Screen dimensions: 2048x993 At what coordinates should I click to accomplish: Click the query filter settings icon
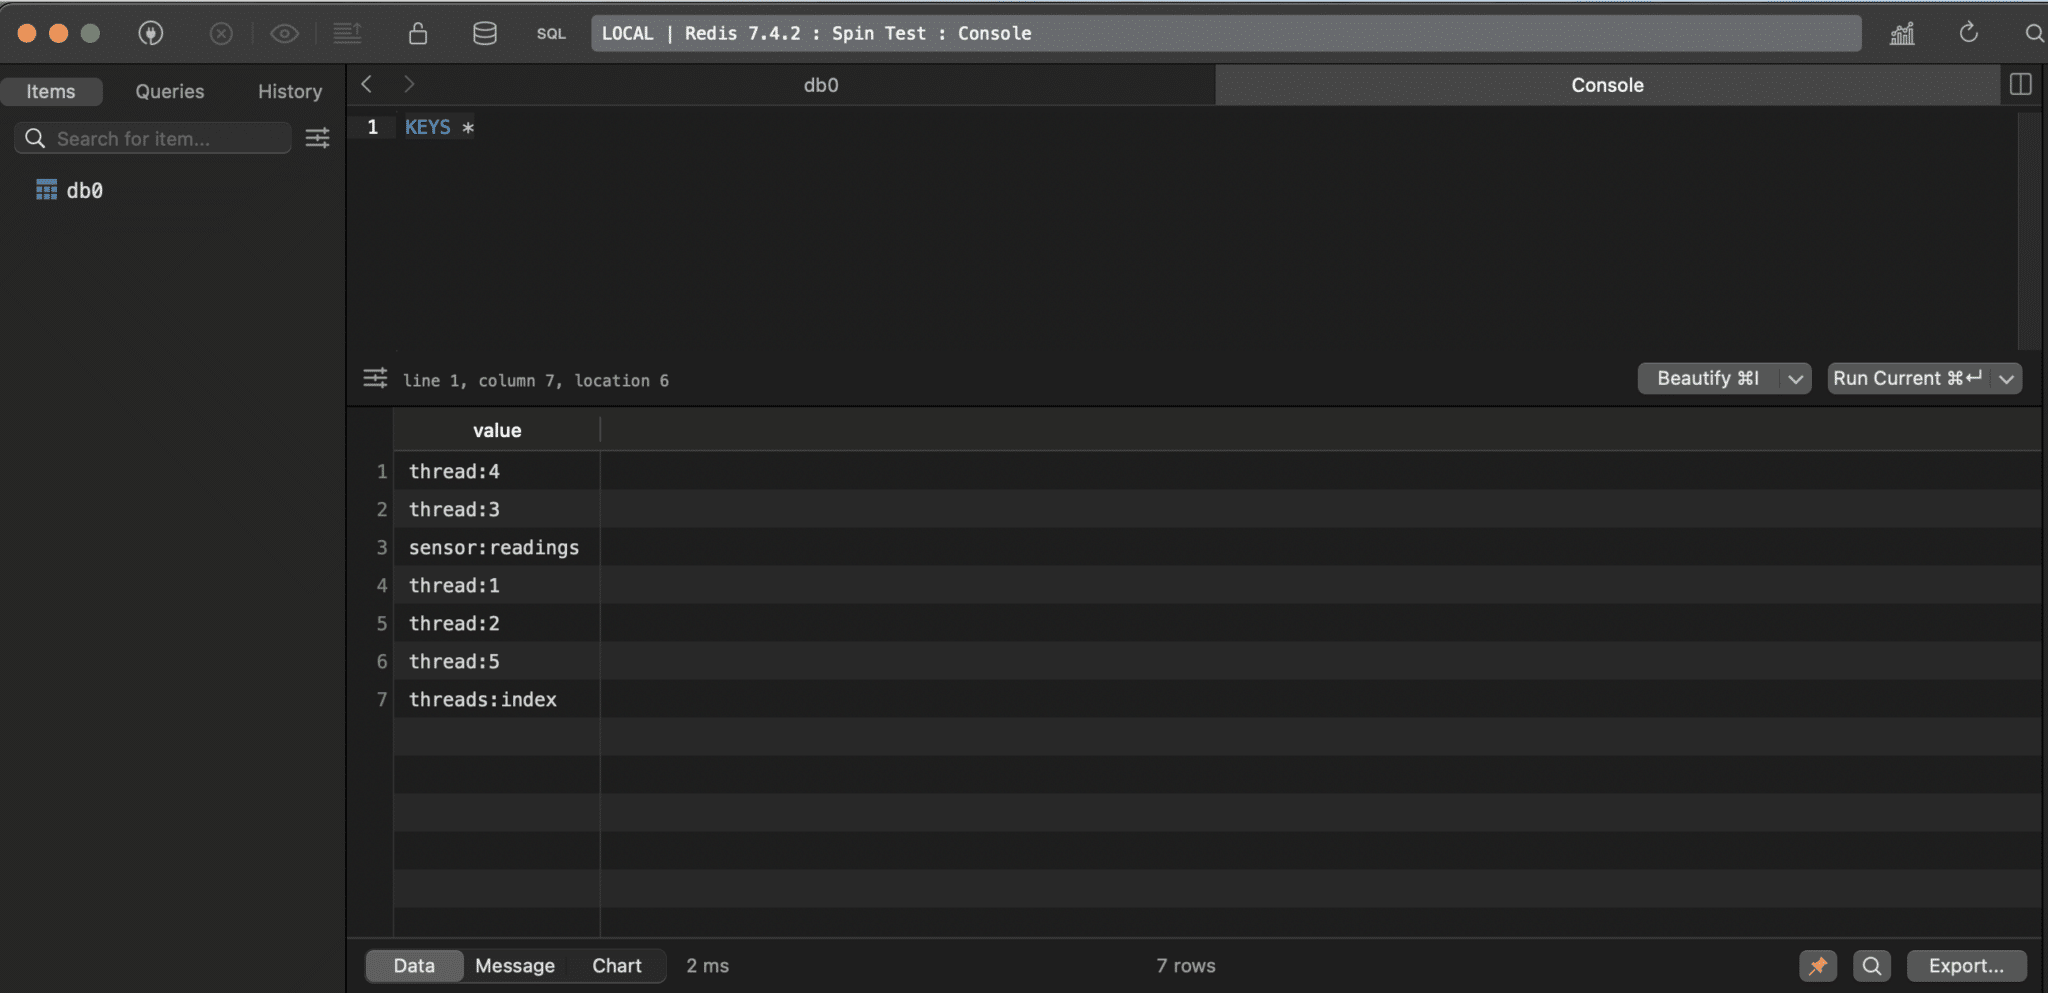pos(376,378)
